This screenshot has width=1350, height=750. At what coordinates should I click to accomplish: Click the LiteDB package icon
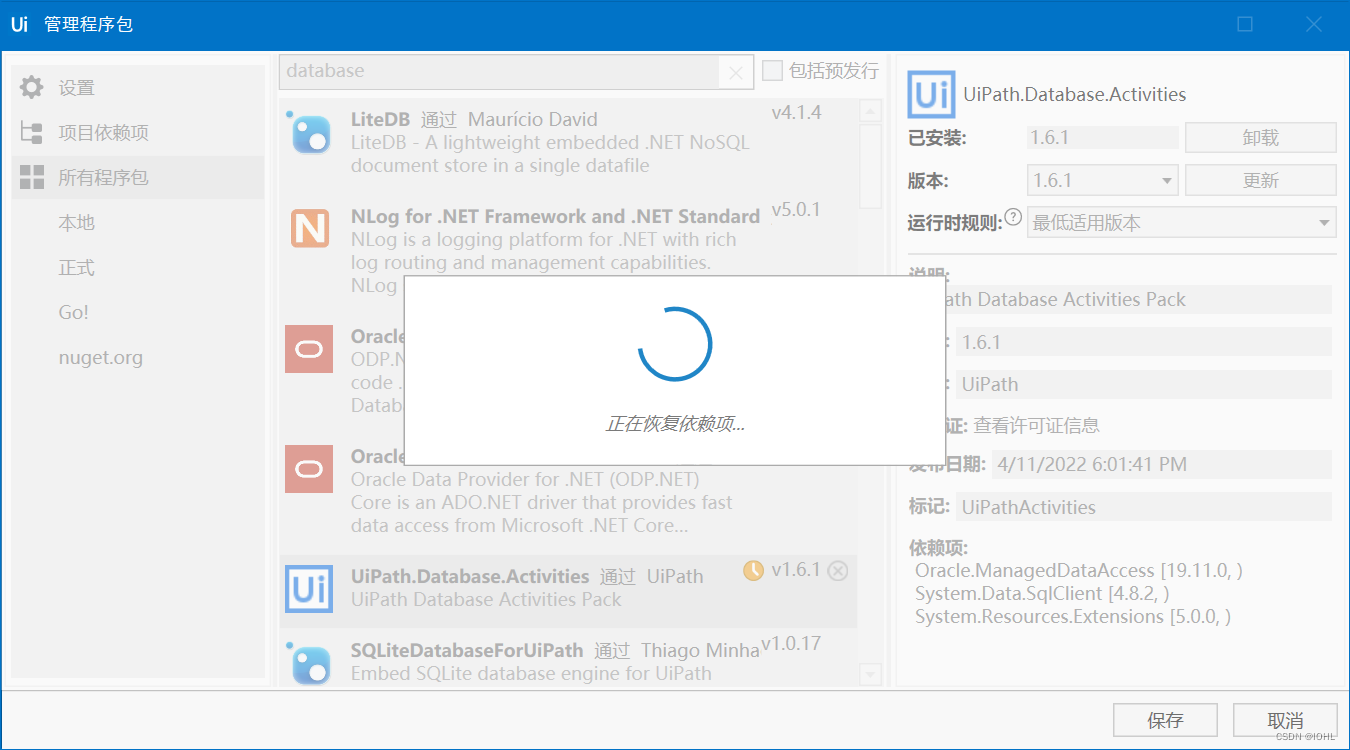click(310, 133)
